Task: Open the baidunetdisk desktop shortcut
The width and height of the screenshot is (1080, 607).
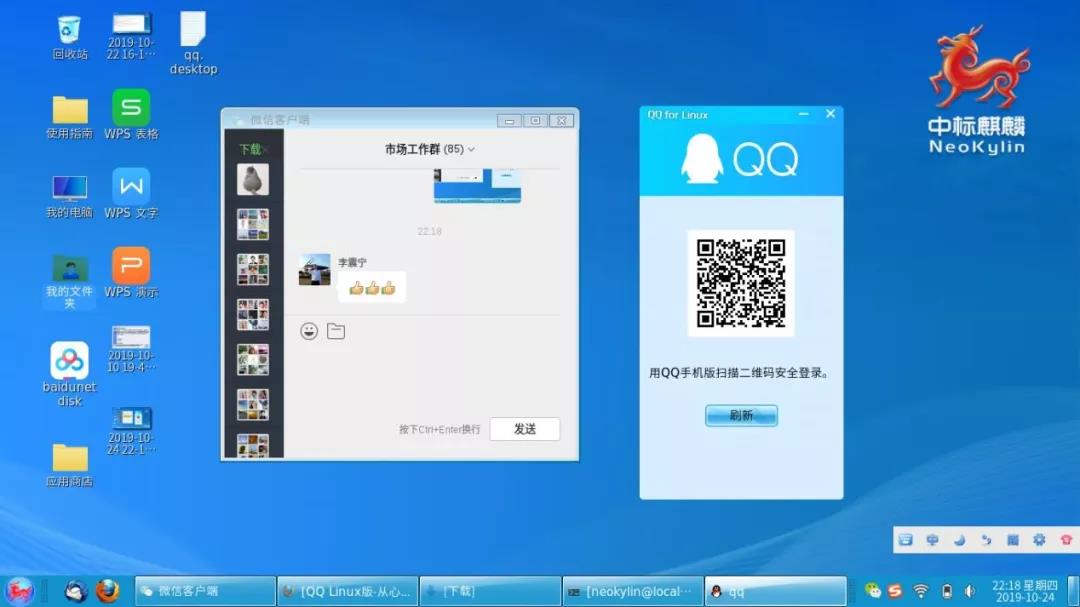Action: pos(70,374)
